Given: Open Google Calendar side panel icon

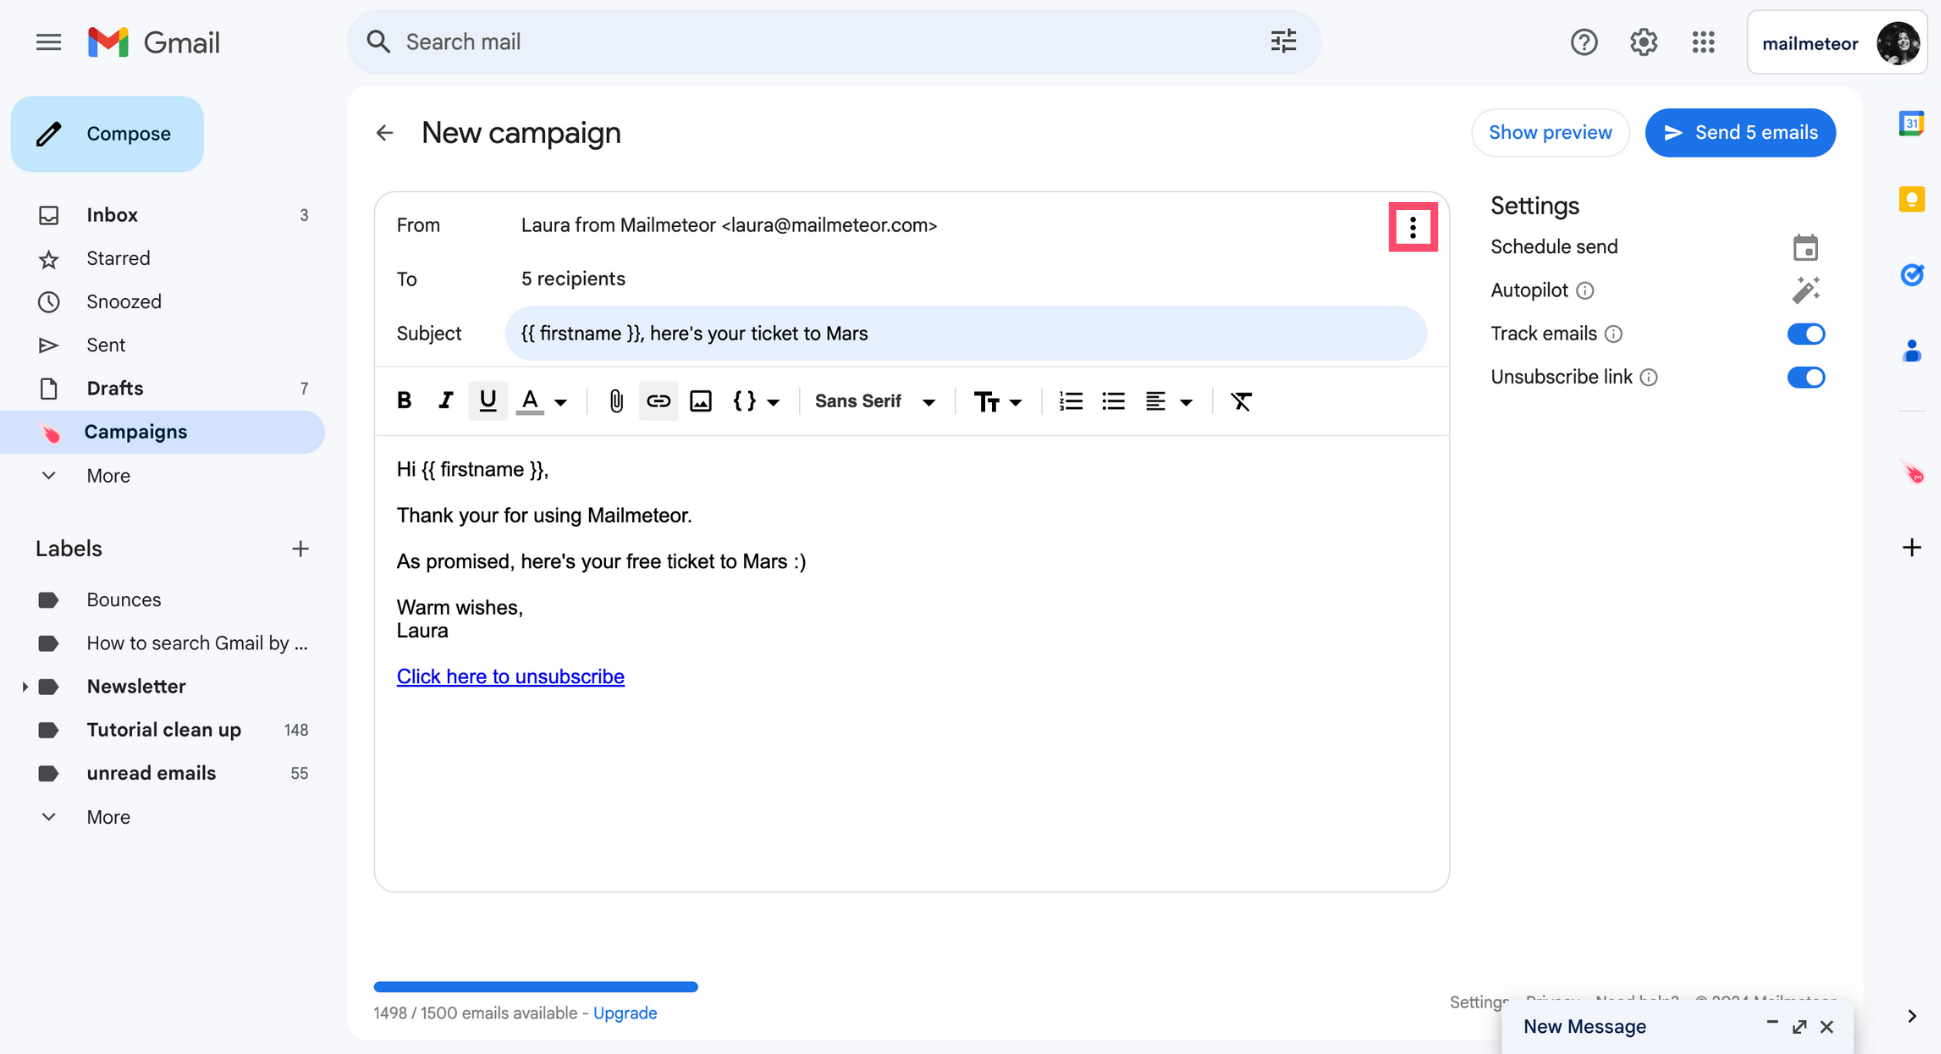Looking at the screenshot, I should point(1911,123).
